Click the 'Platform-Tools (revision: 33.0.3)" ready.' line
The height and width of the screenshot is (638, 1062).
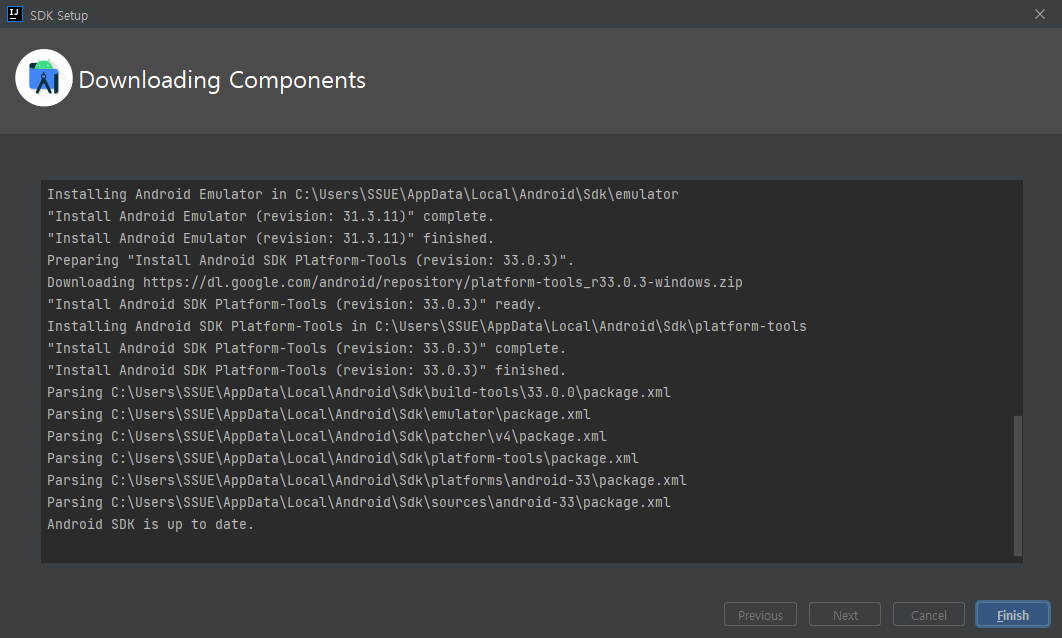coord(295,304)
